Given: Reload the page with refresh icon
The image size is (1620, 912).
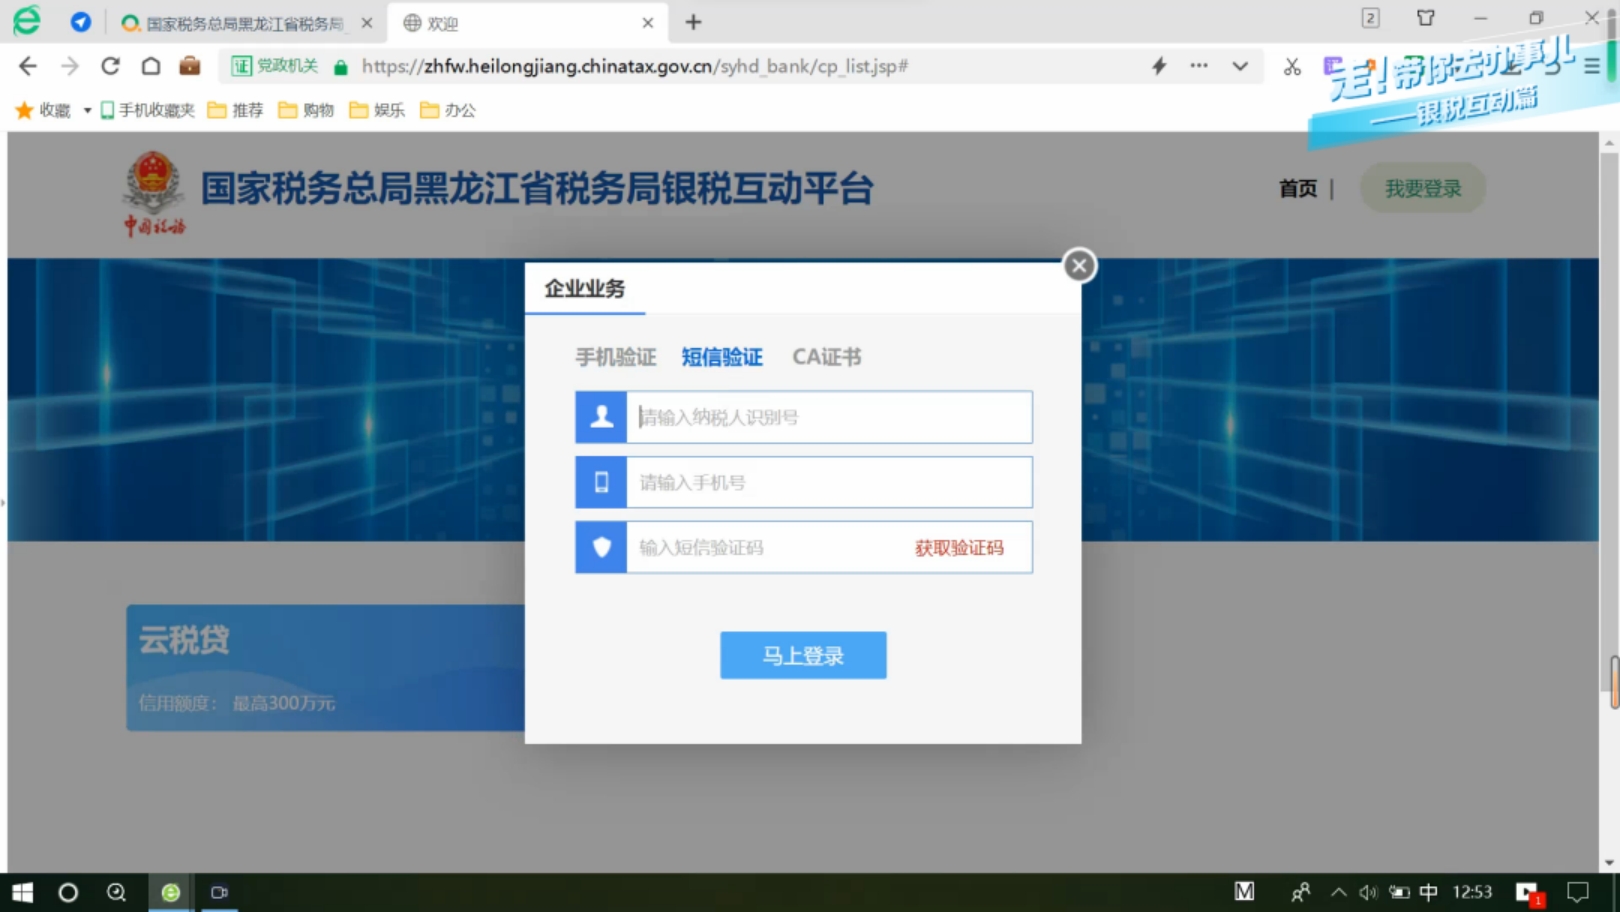Looking at the screenshot, I should [x=110, y=66].
